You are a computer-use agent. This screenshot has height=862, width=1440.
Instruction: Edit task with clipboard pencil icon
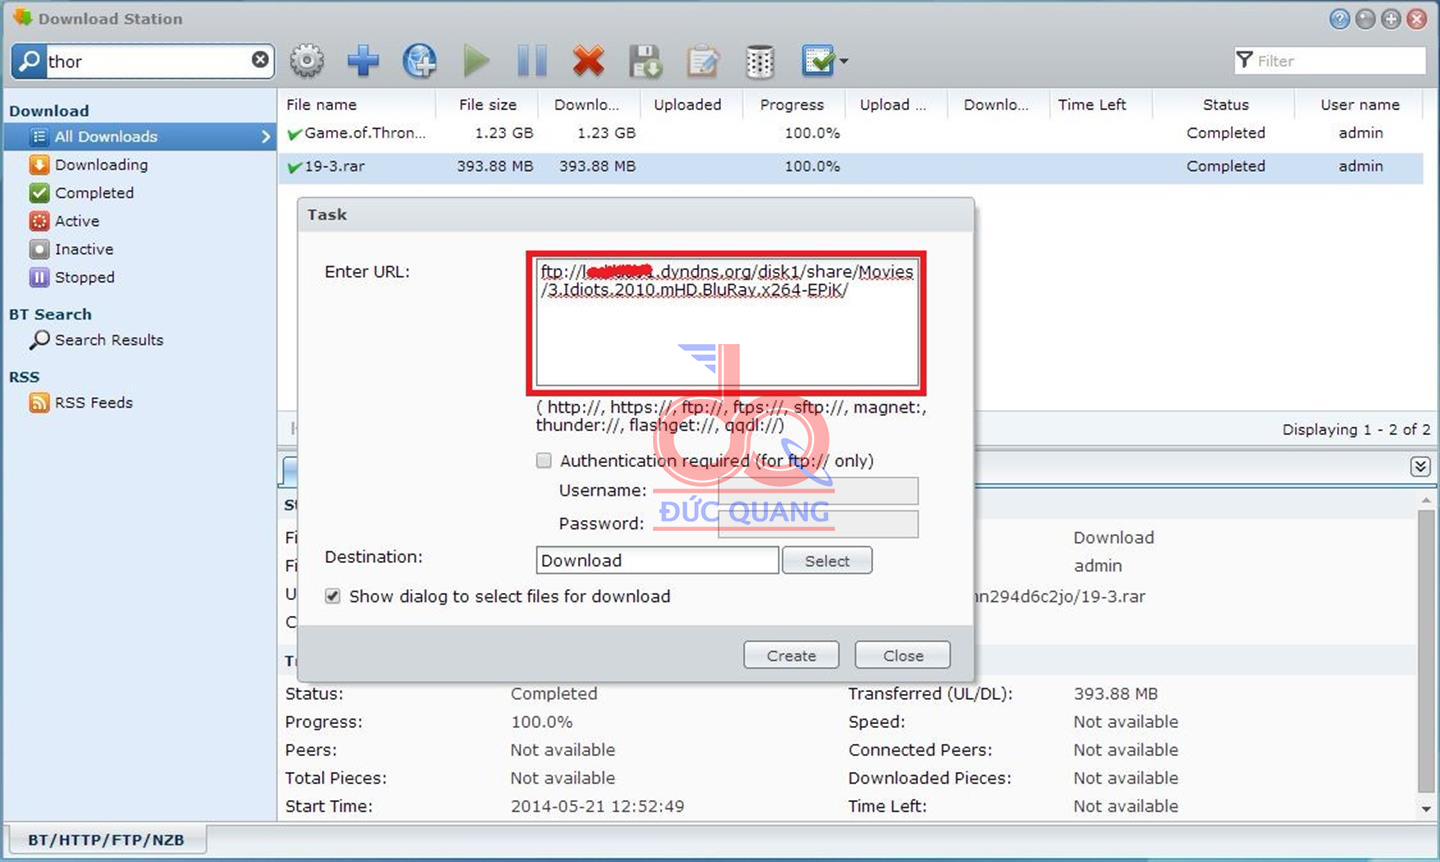pyautogui.click(x=703, y=61)
